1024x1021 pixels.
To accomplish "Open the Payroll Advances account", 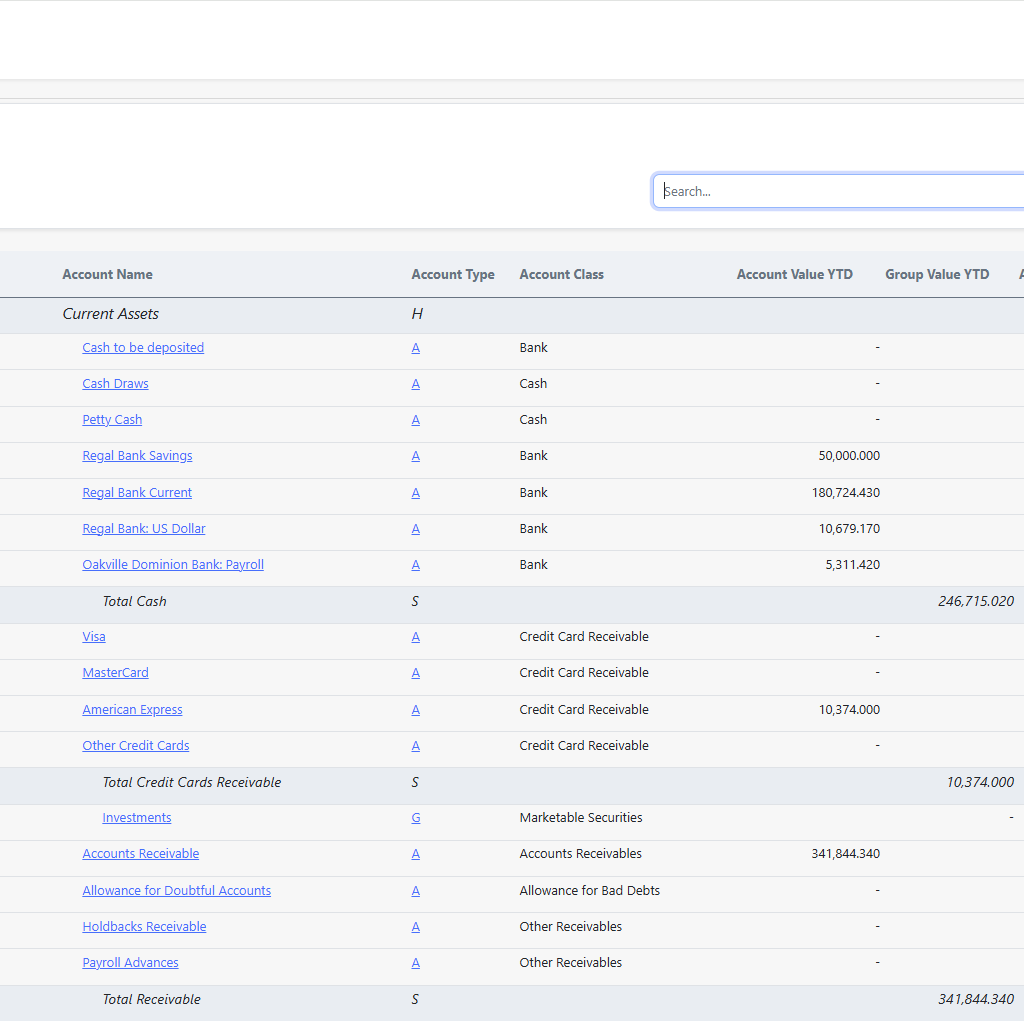I will 130,962.
